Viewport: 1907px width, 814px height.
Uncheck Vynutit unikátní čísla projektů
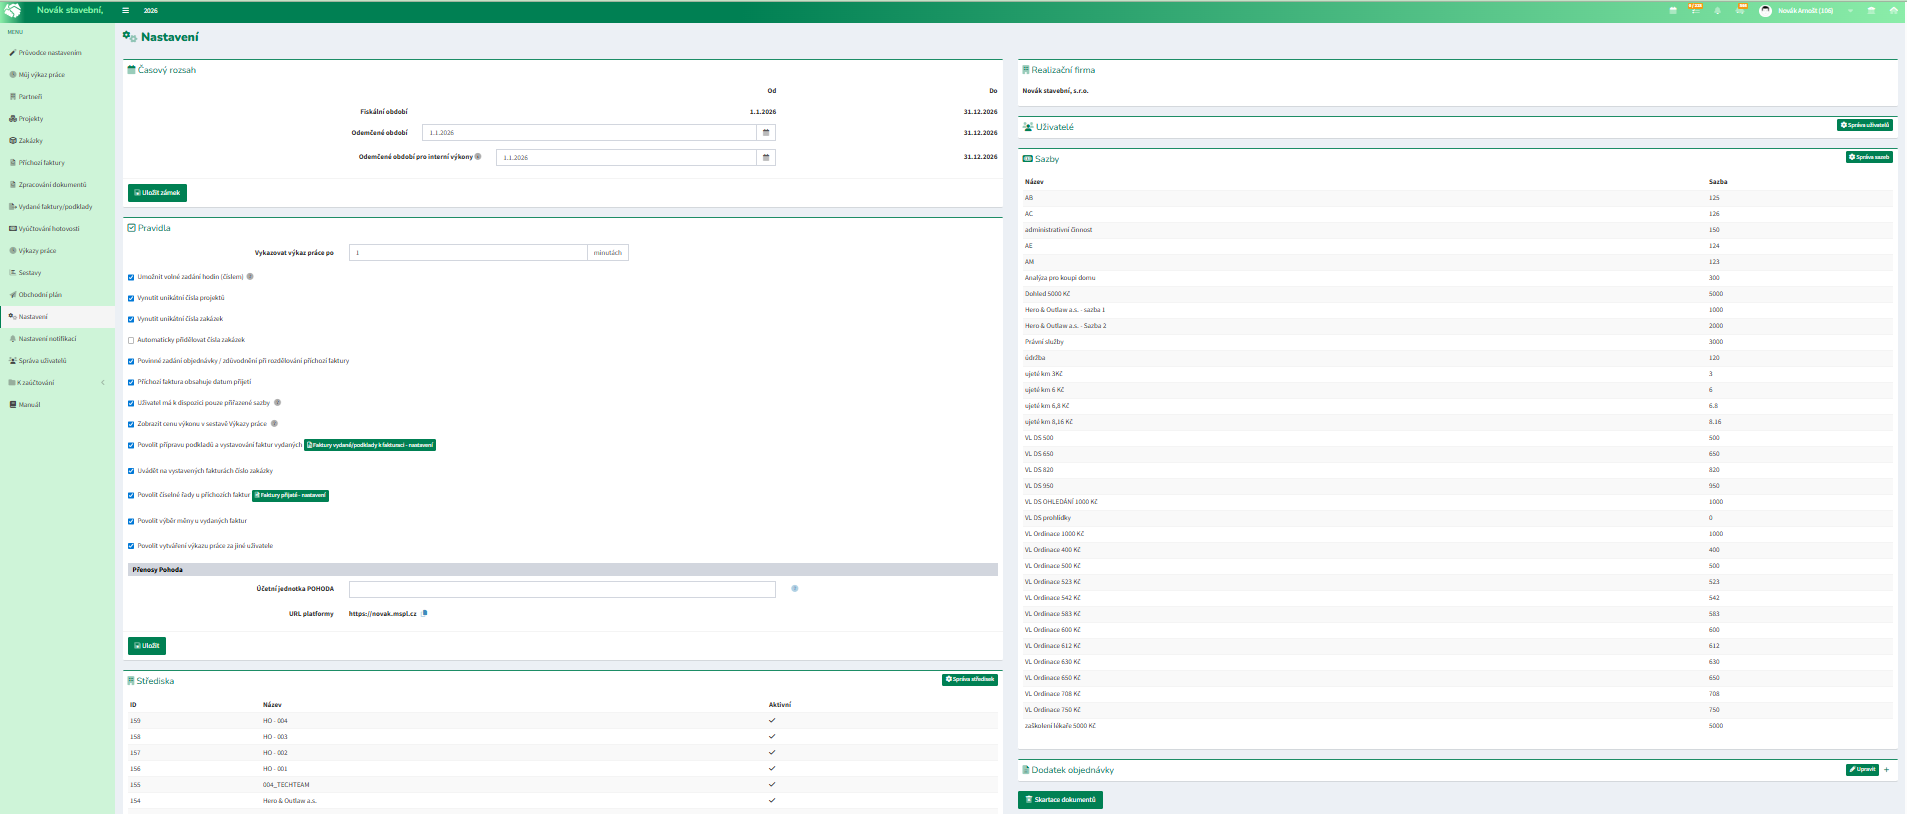tap(131, 299)
